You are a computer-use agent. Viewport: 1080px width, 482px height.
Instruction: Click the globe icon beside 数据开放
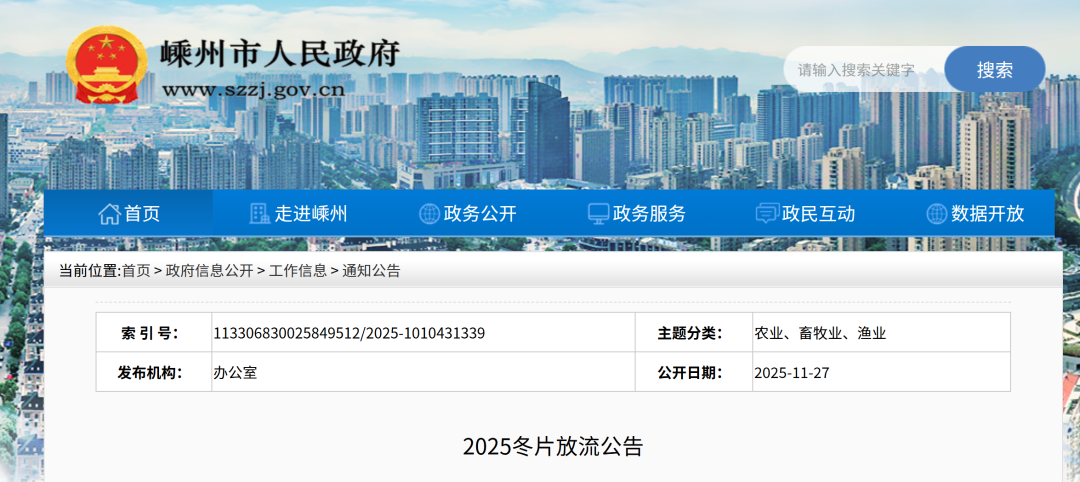936,213
